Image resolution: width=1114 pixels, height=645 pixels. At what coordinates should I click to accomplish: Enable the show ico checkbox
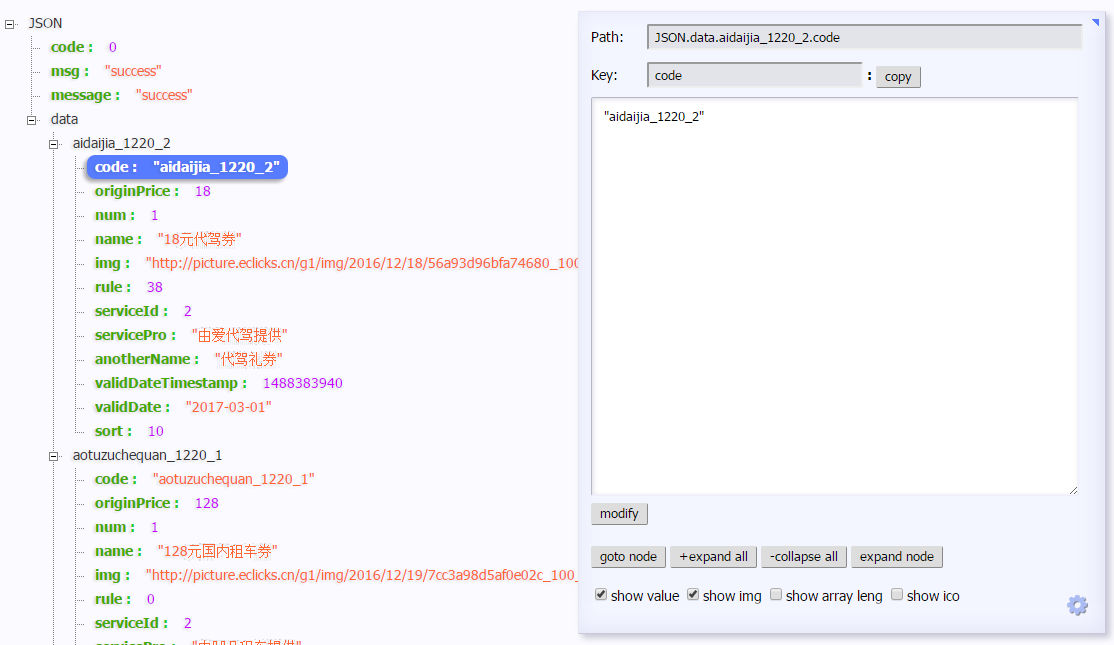[x=897, y=595]
